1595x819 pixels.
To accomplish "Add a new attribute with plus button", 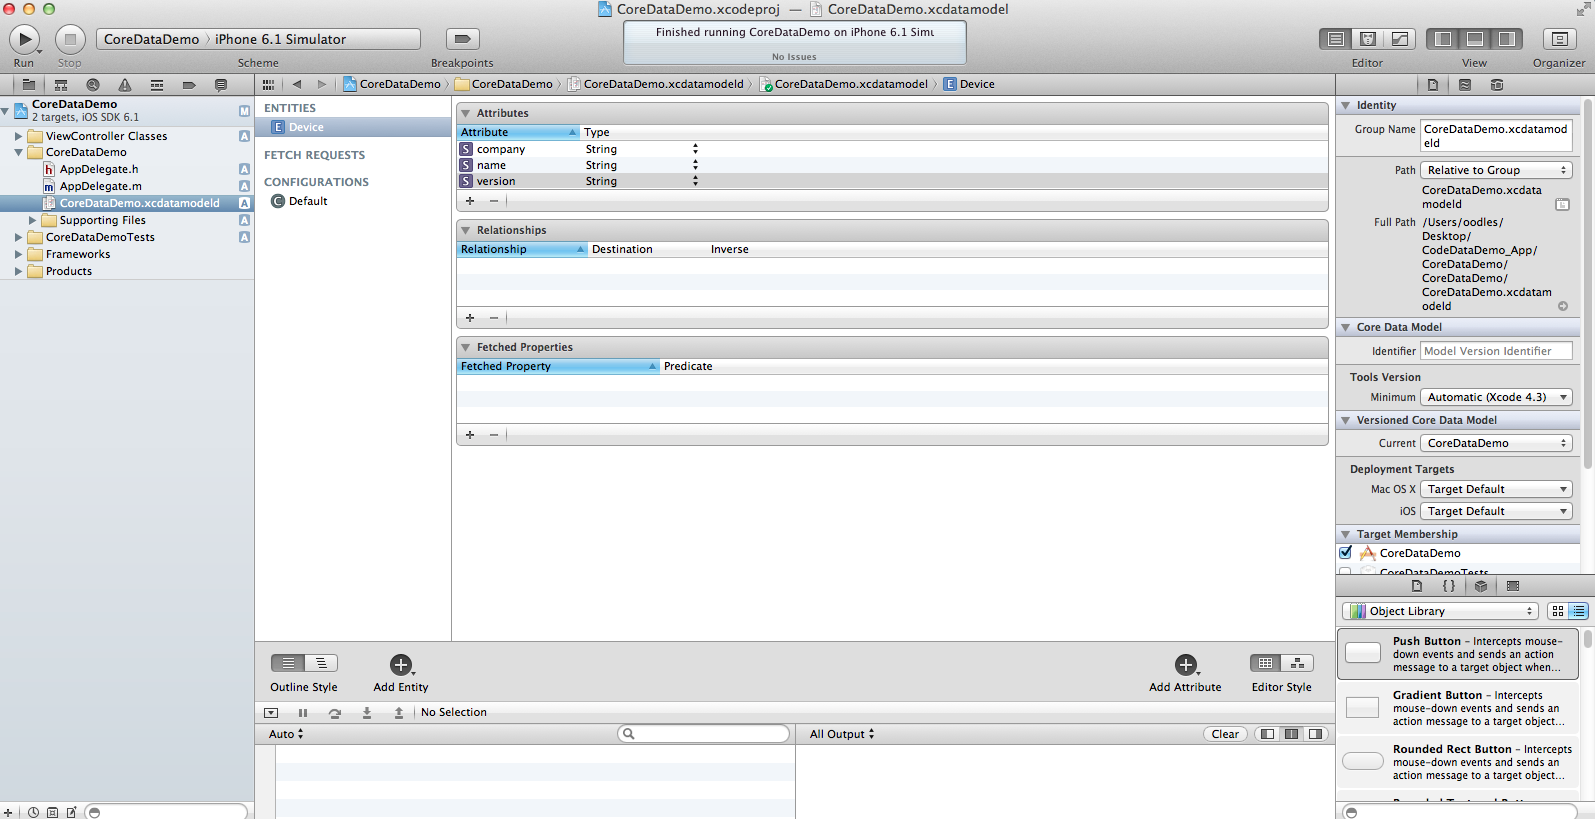I will pyautogui.click(x=470, y=201).
